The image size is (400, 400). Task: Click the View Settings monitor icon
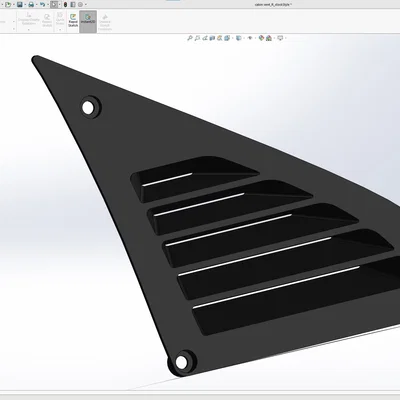pos(280,38)
